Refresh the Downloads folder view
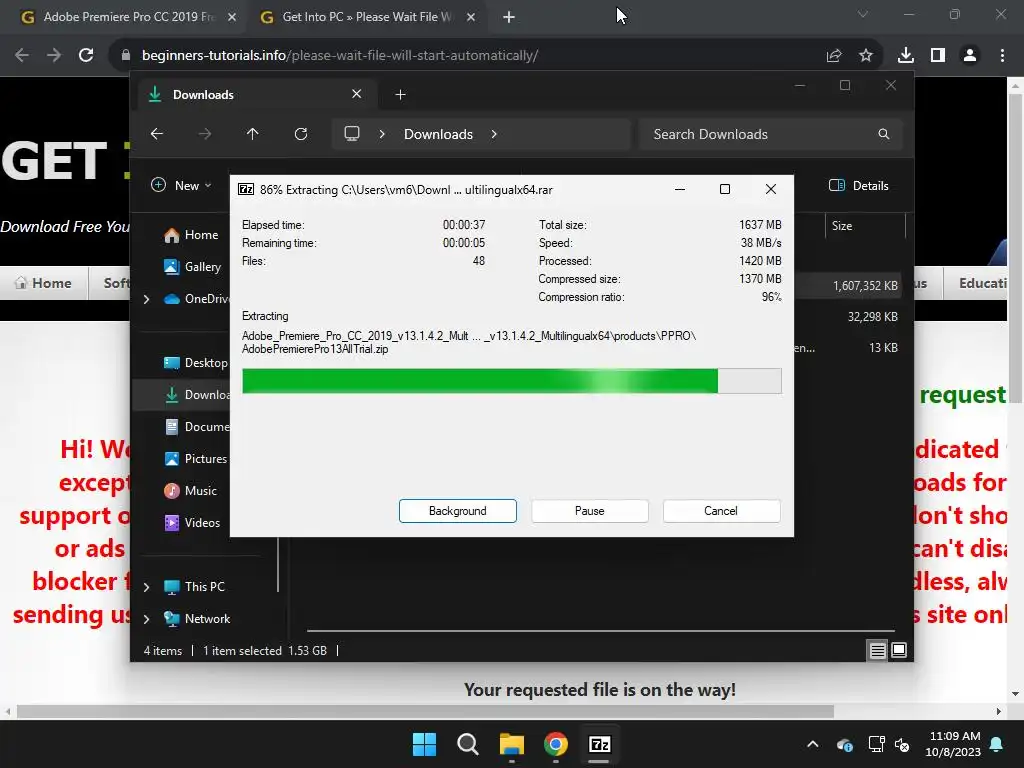The height and width of the screenshot is (768, 1024). (x=300, y=134)
